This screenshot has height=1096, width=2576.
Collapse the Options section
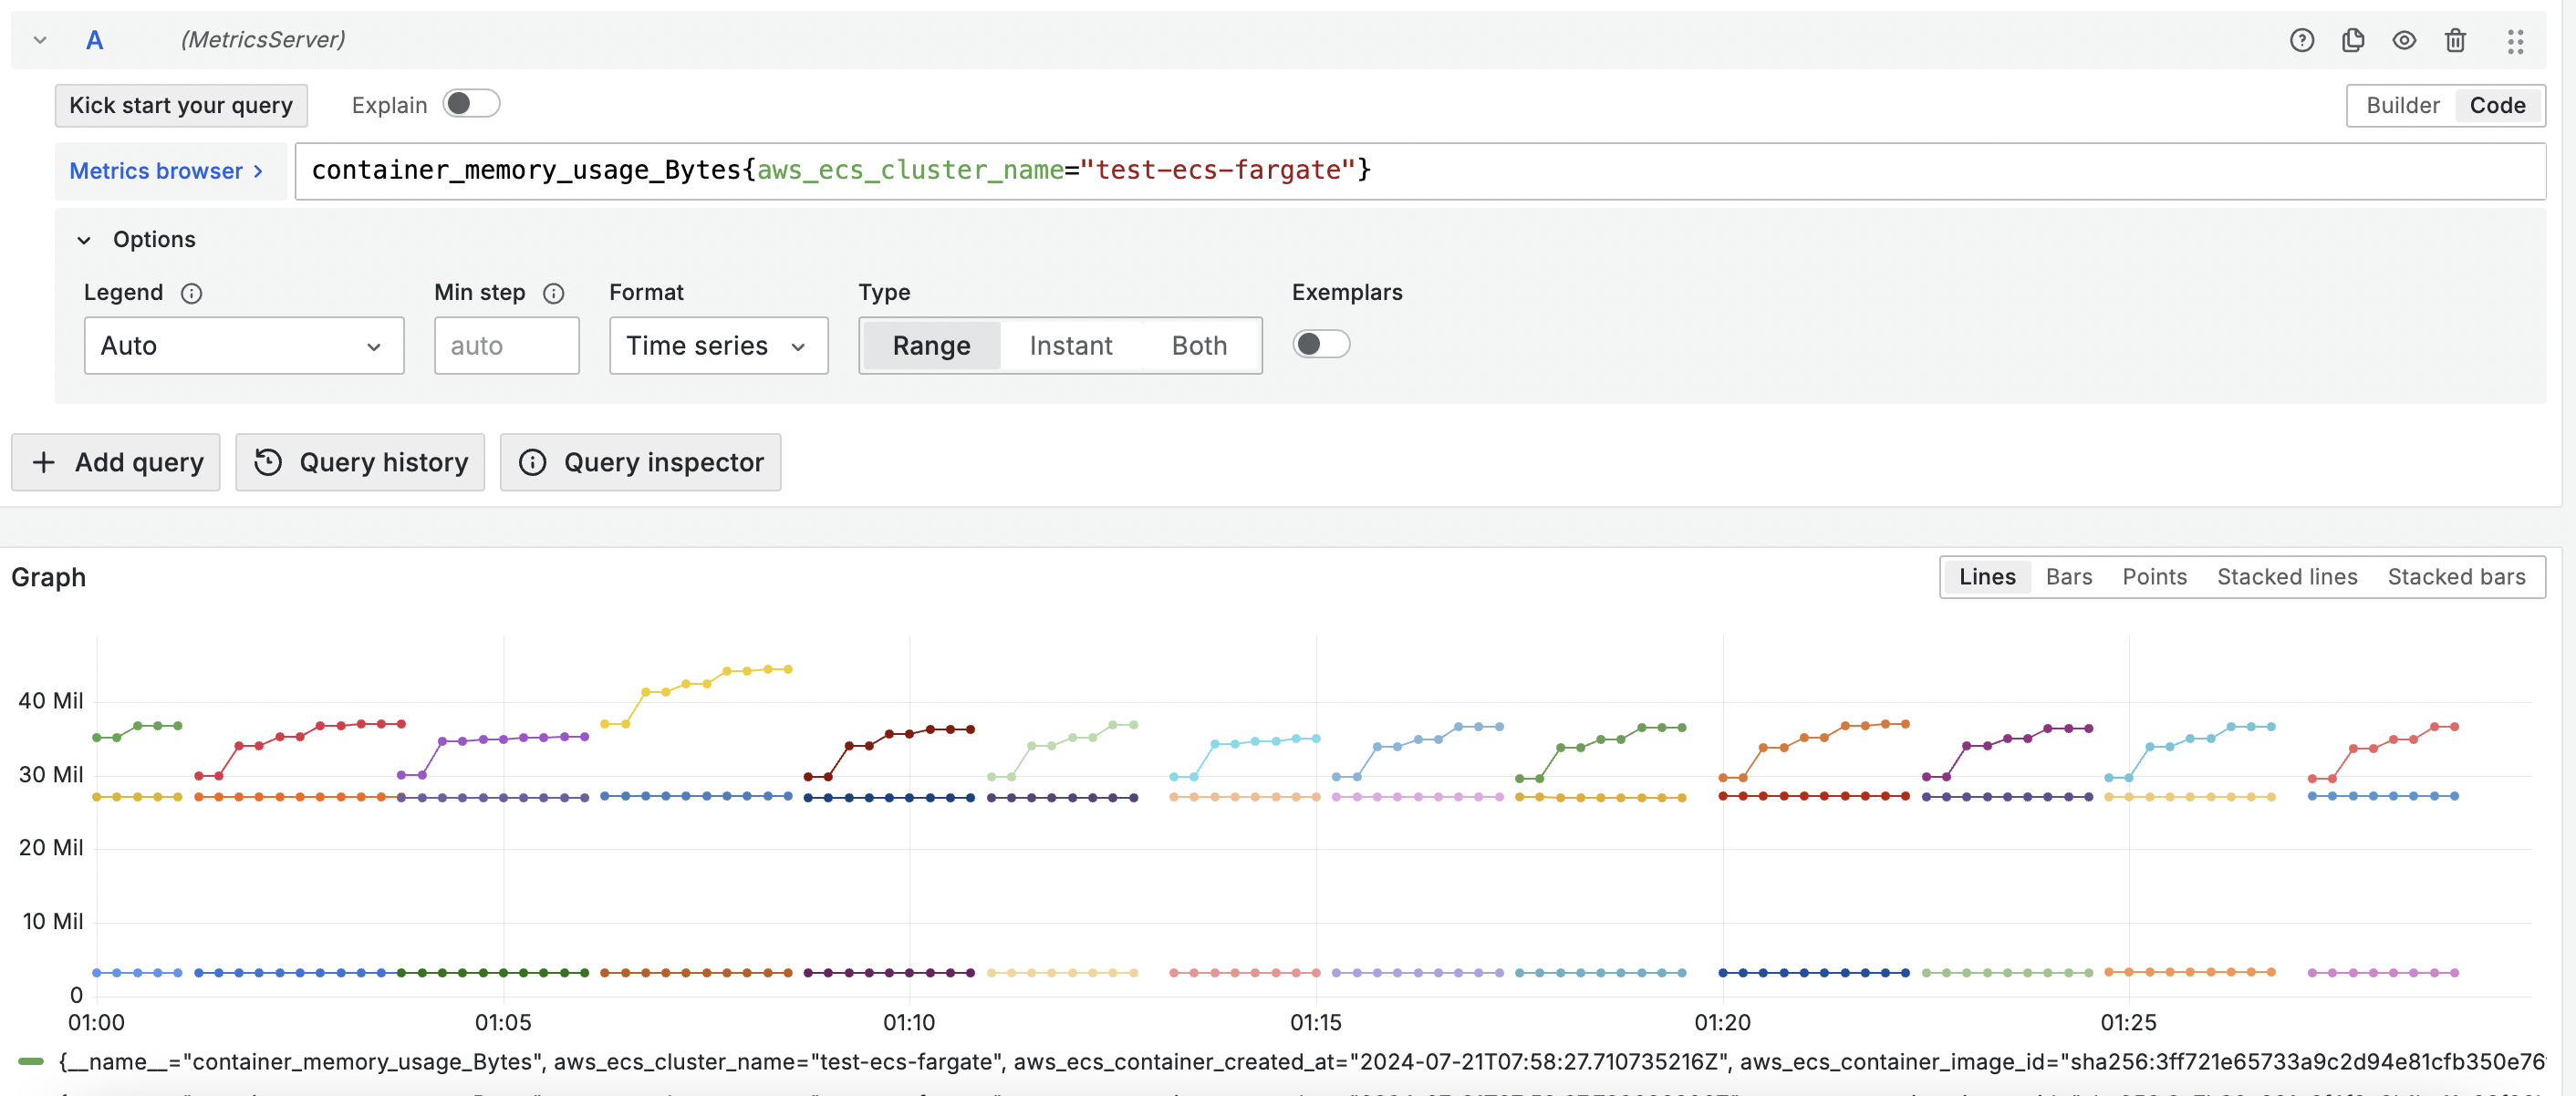(x=84, y=240)
